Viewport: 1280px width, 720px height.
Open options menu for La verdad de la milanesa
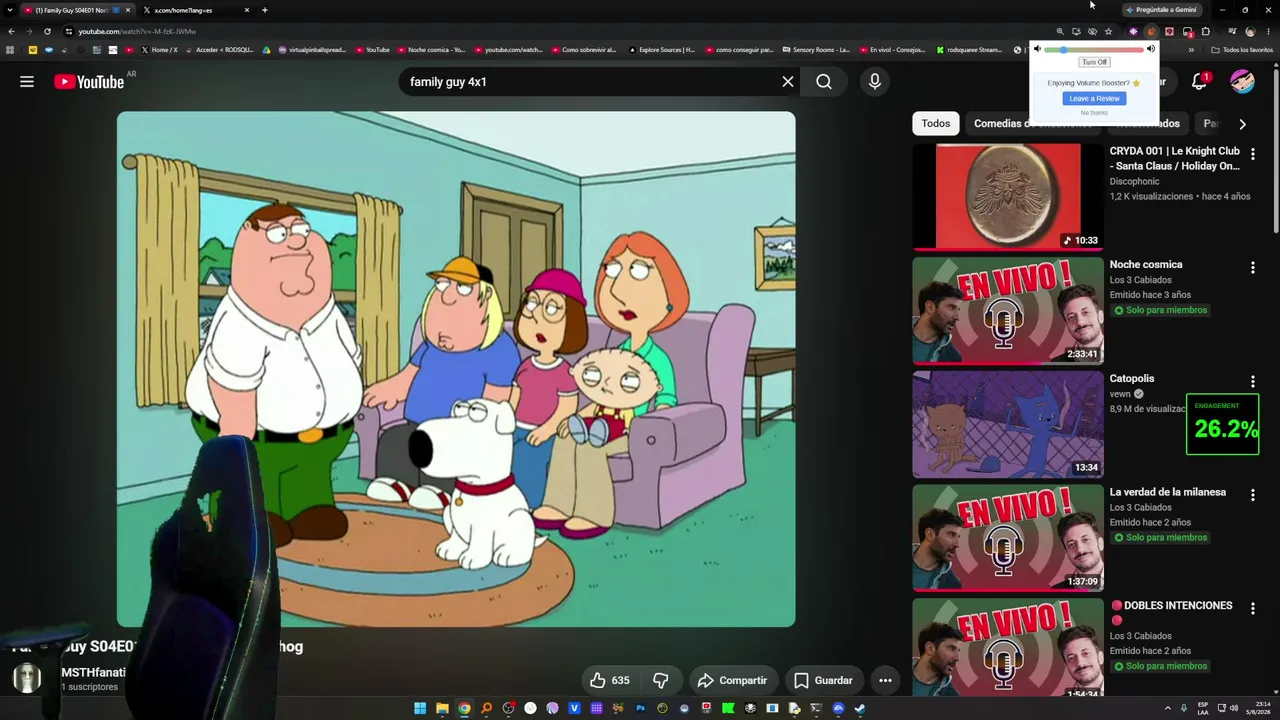click(x=1252, y=496)
